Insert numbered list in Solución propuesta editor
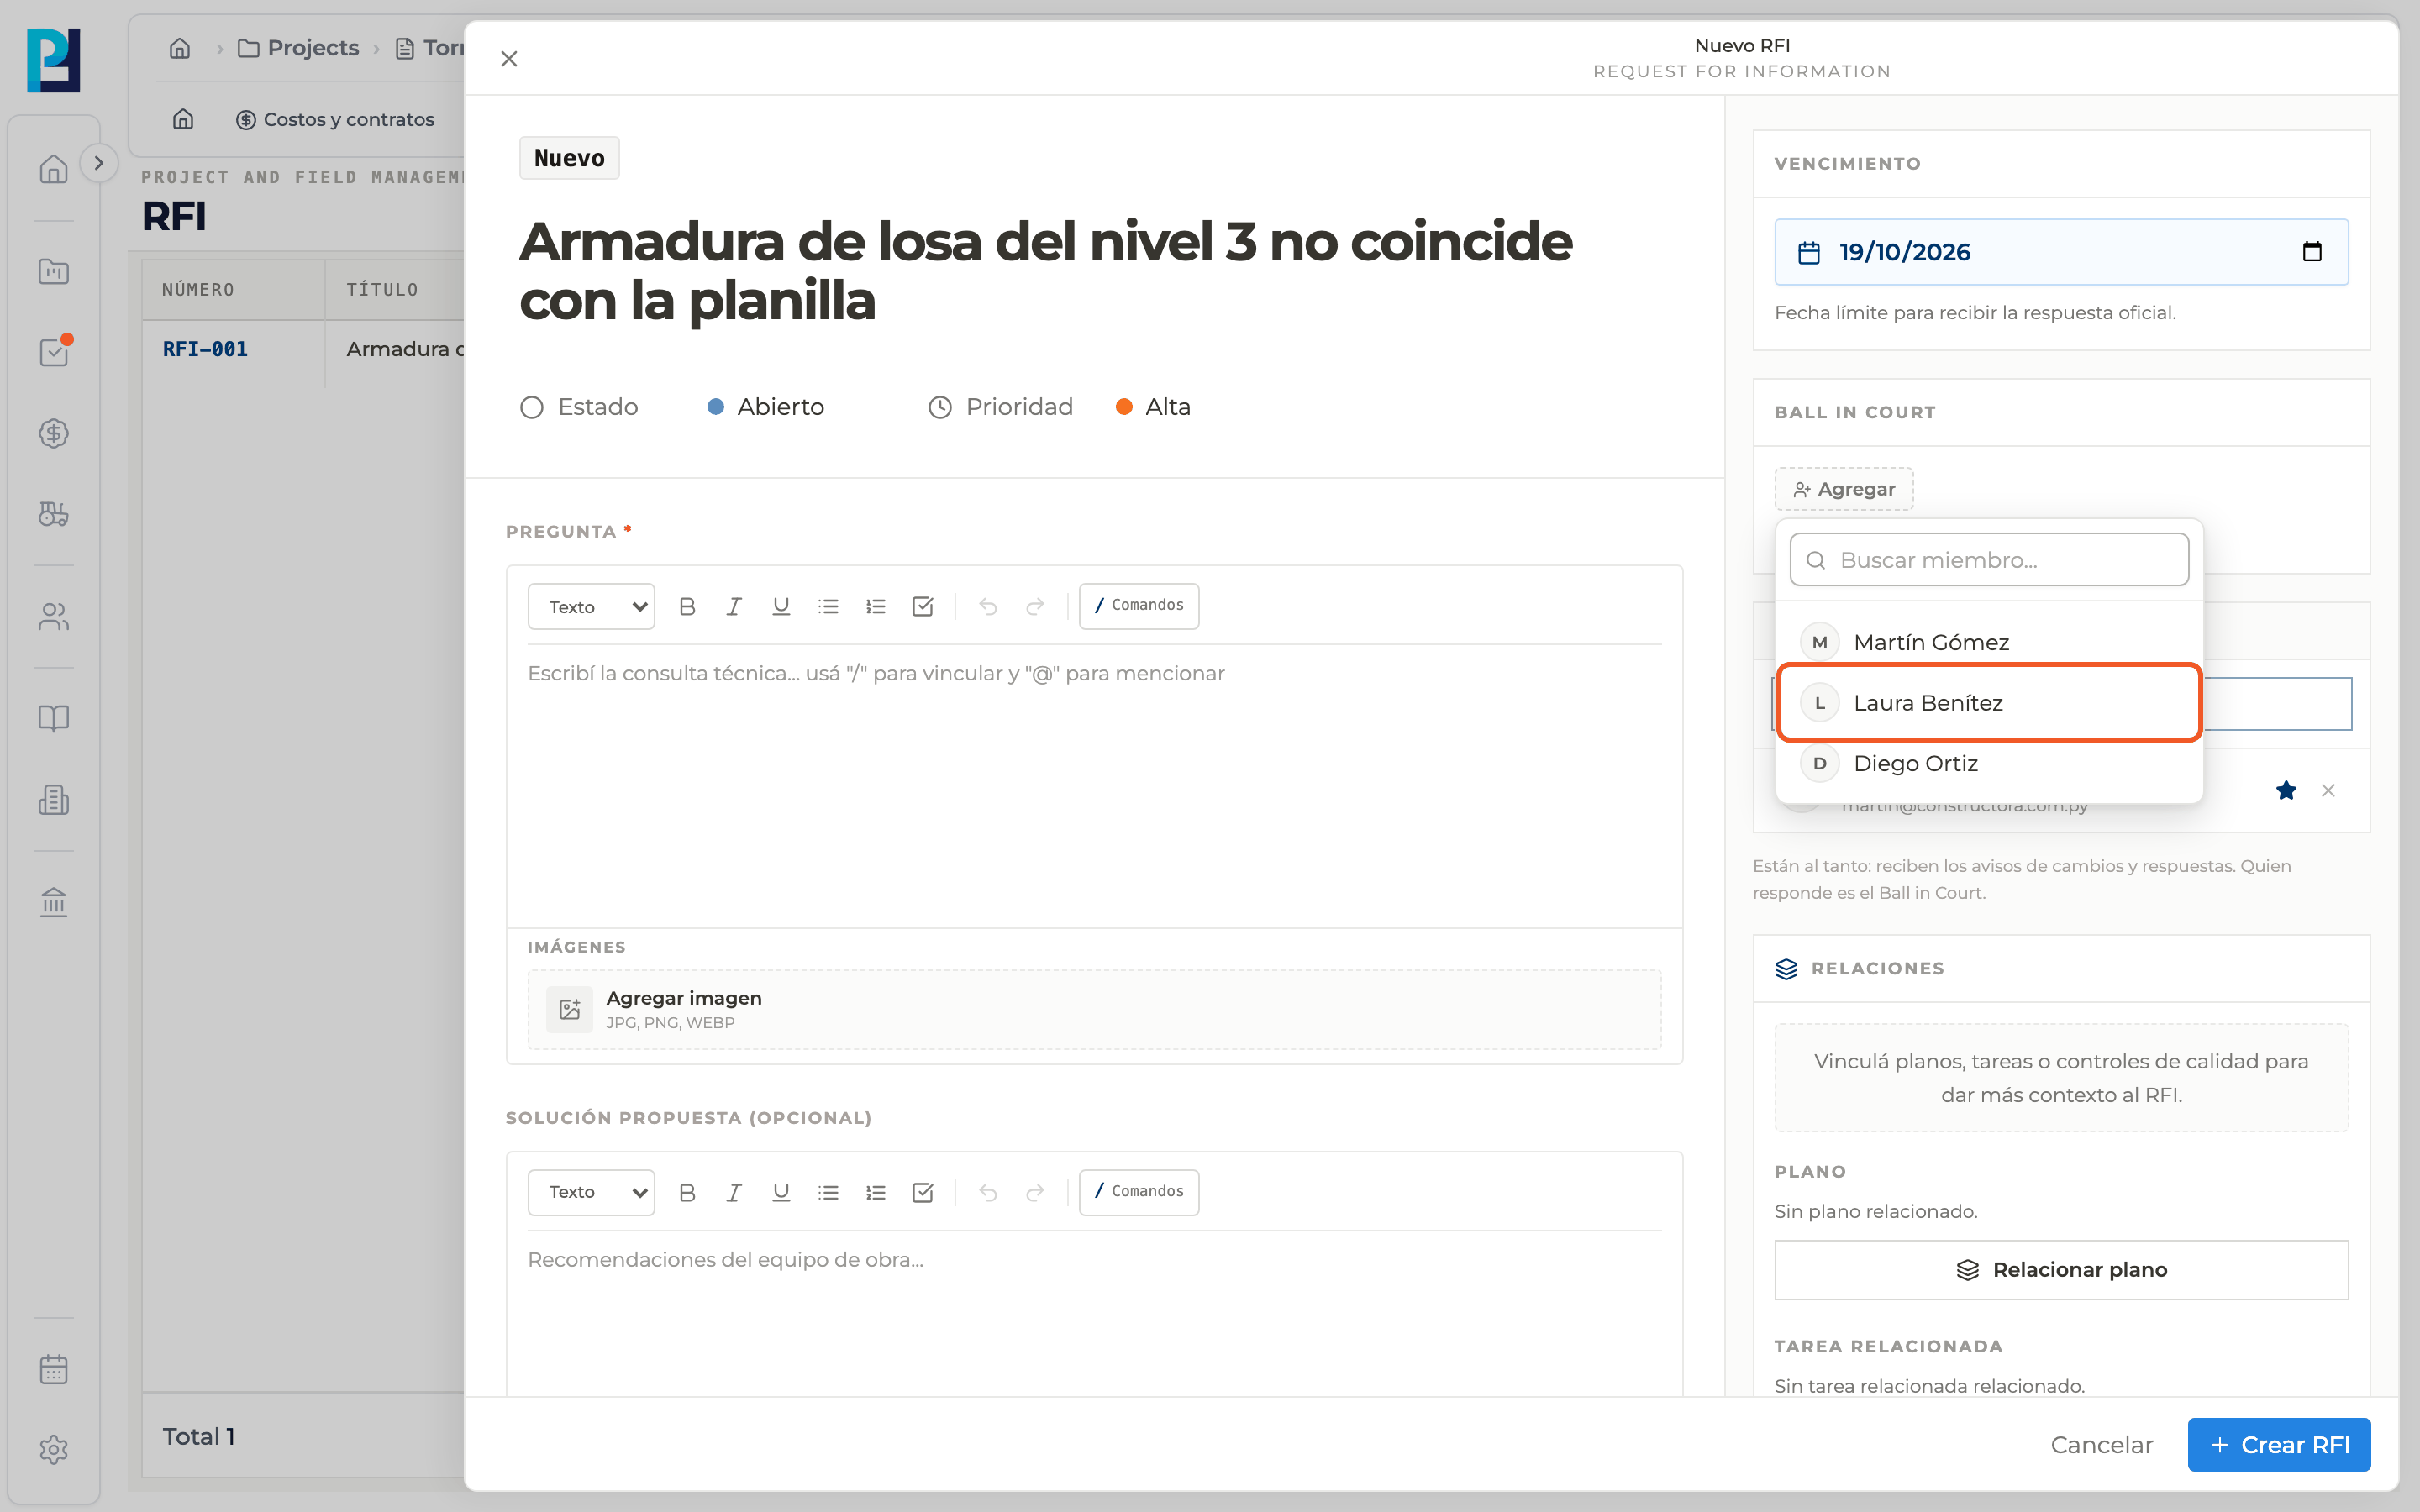The height and width of the screenshot is (1512, 2420). (876, 1192)
